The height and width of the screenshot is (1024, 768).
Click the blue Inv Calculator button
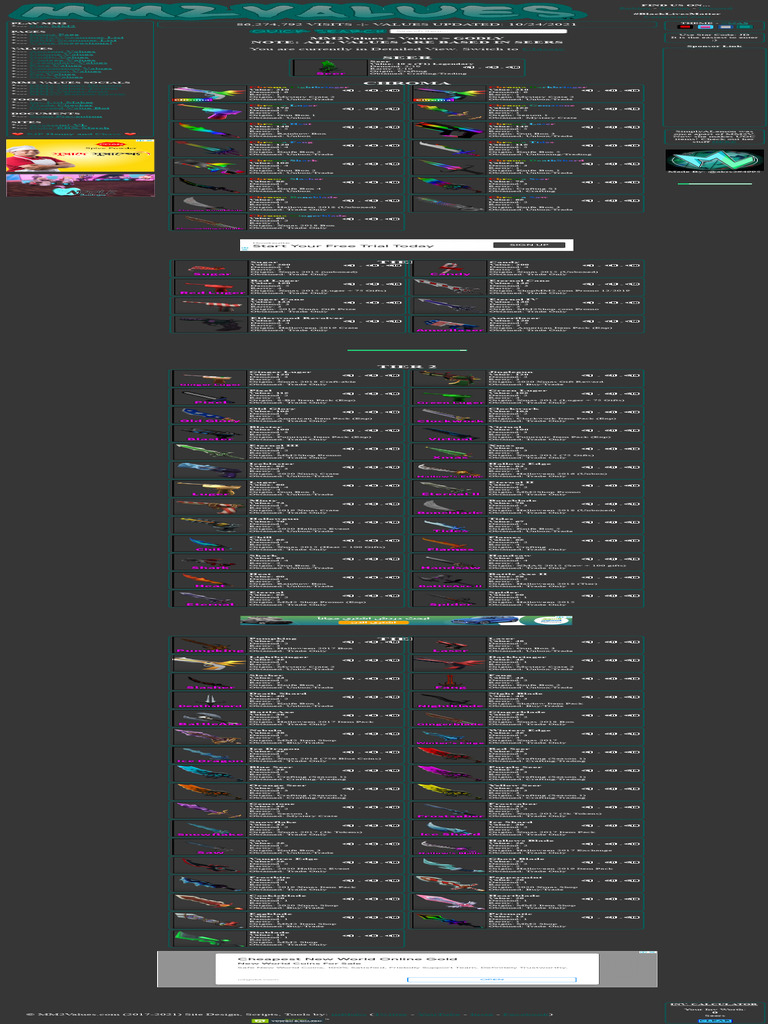[714, 1021]
